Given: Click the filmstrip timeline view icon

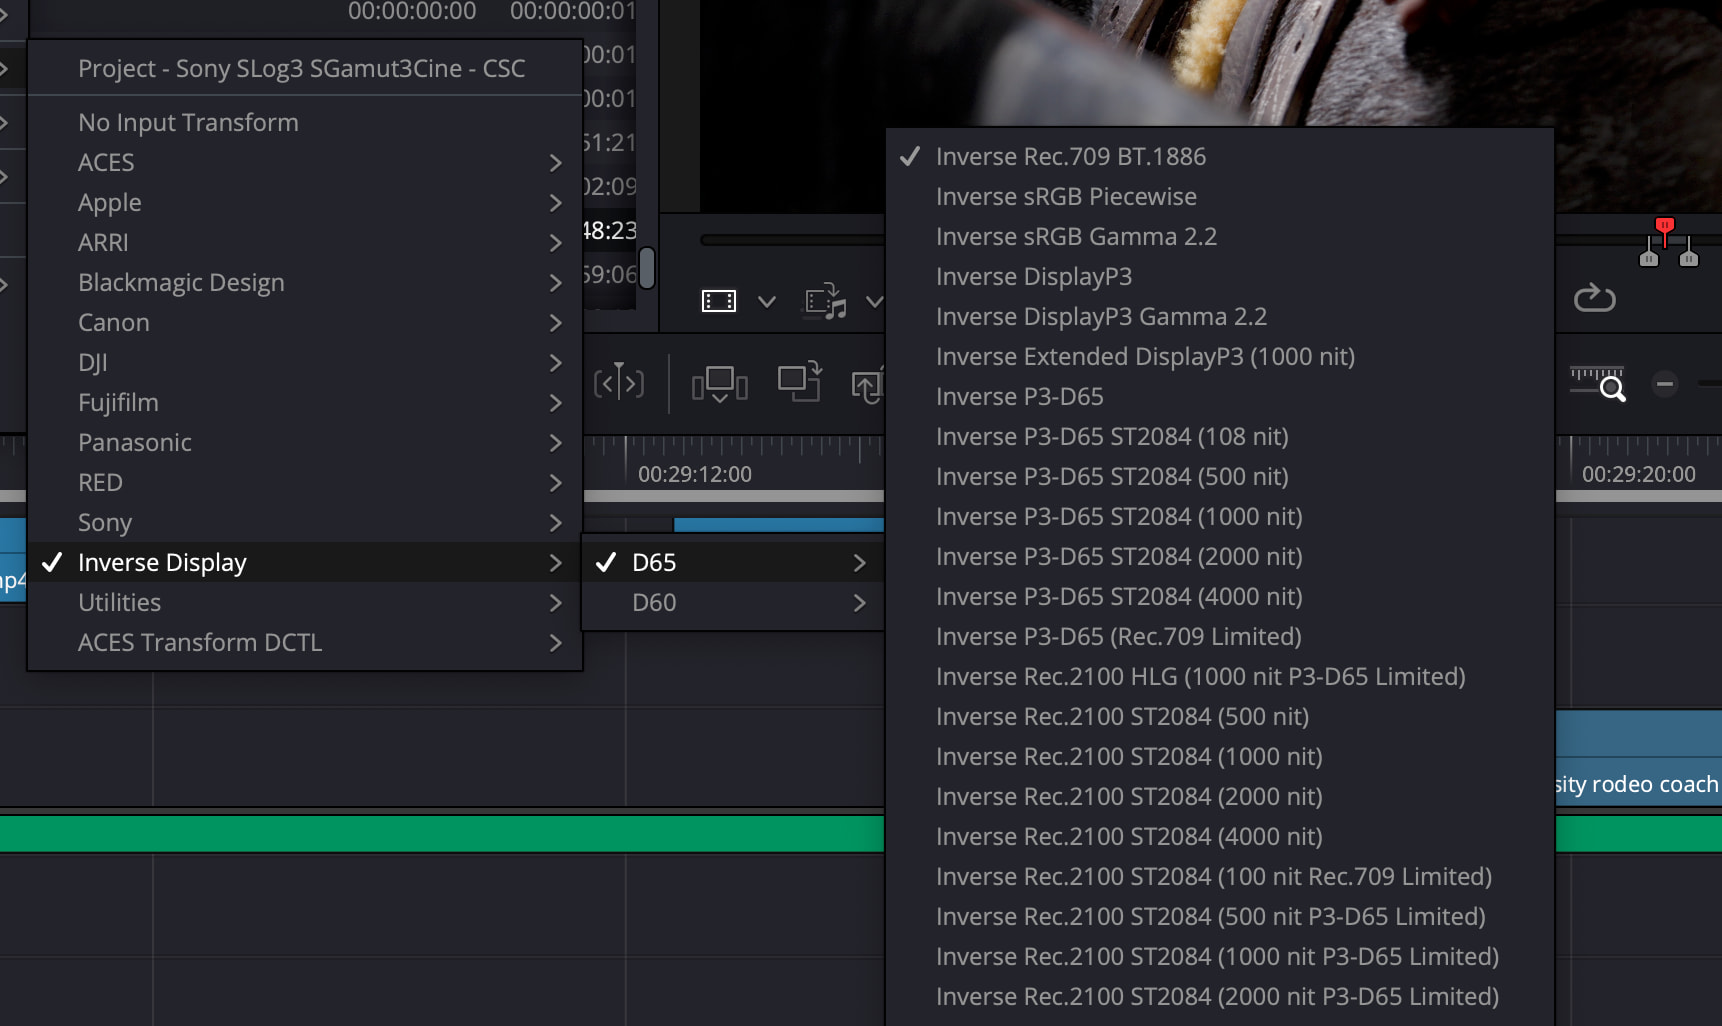Looking at the screenshot, I should pos(718,301).
